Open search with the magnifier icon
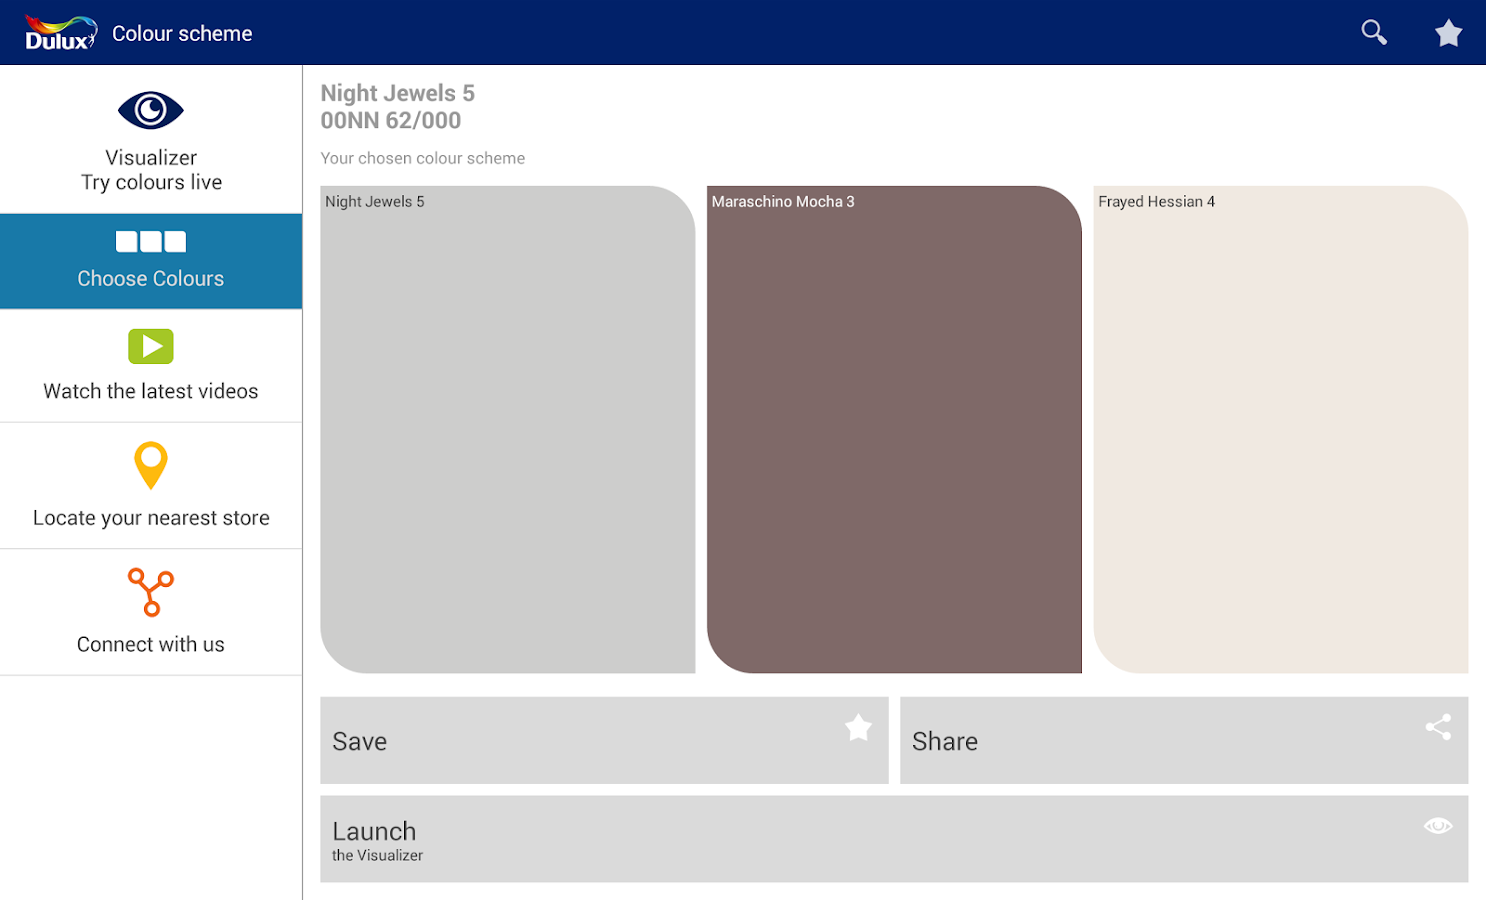Screen dimensions: 1486x900 coord(1374,32)
